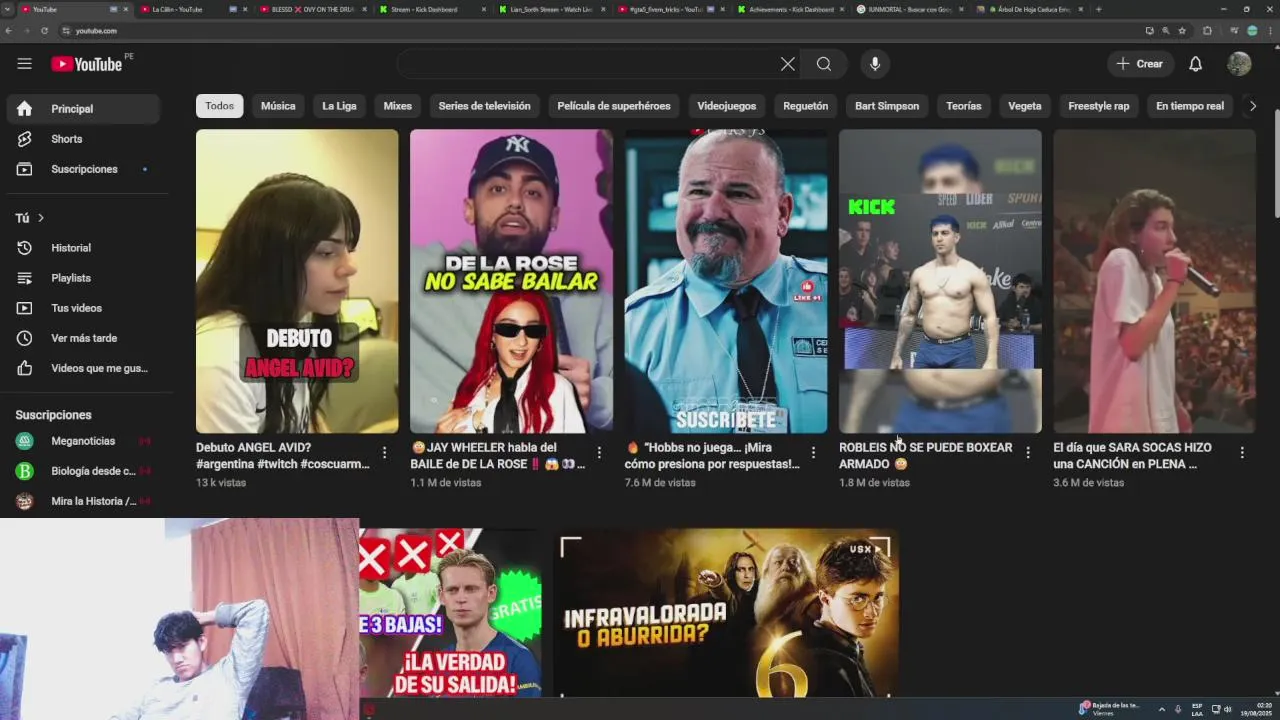Open La verdad de su salida video
This screenshot has width=1280, height=720.
451,613
